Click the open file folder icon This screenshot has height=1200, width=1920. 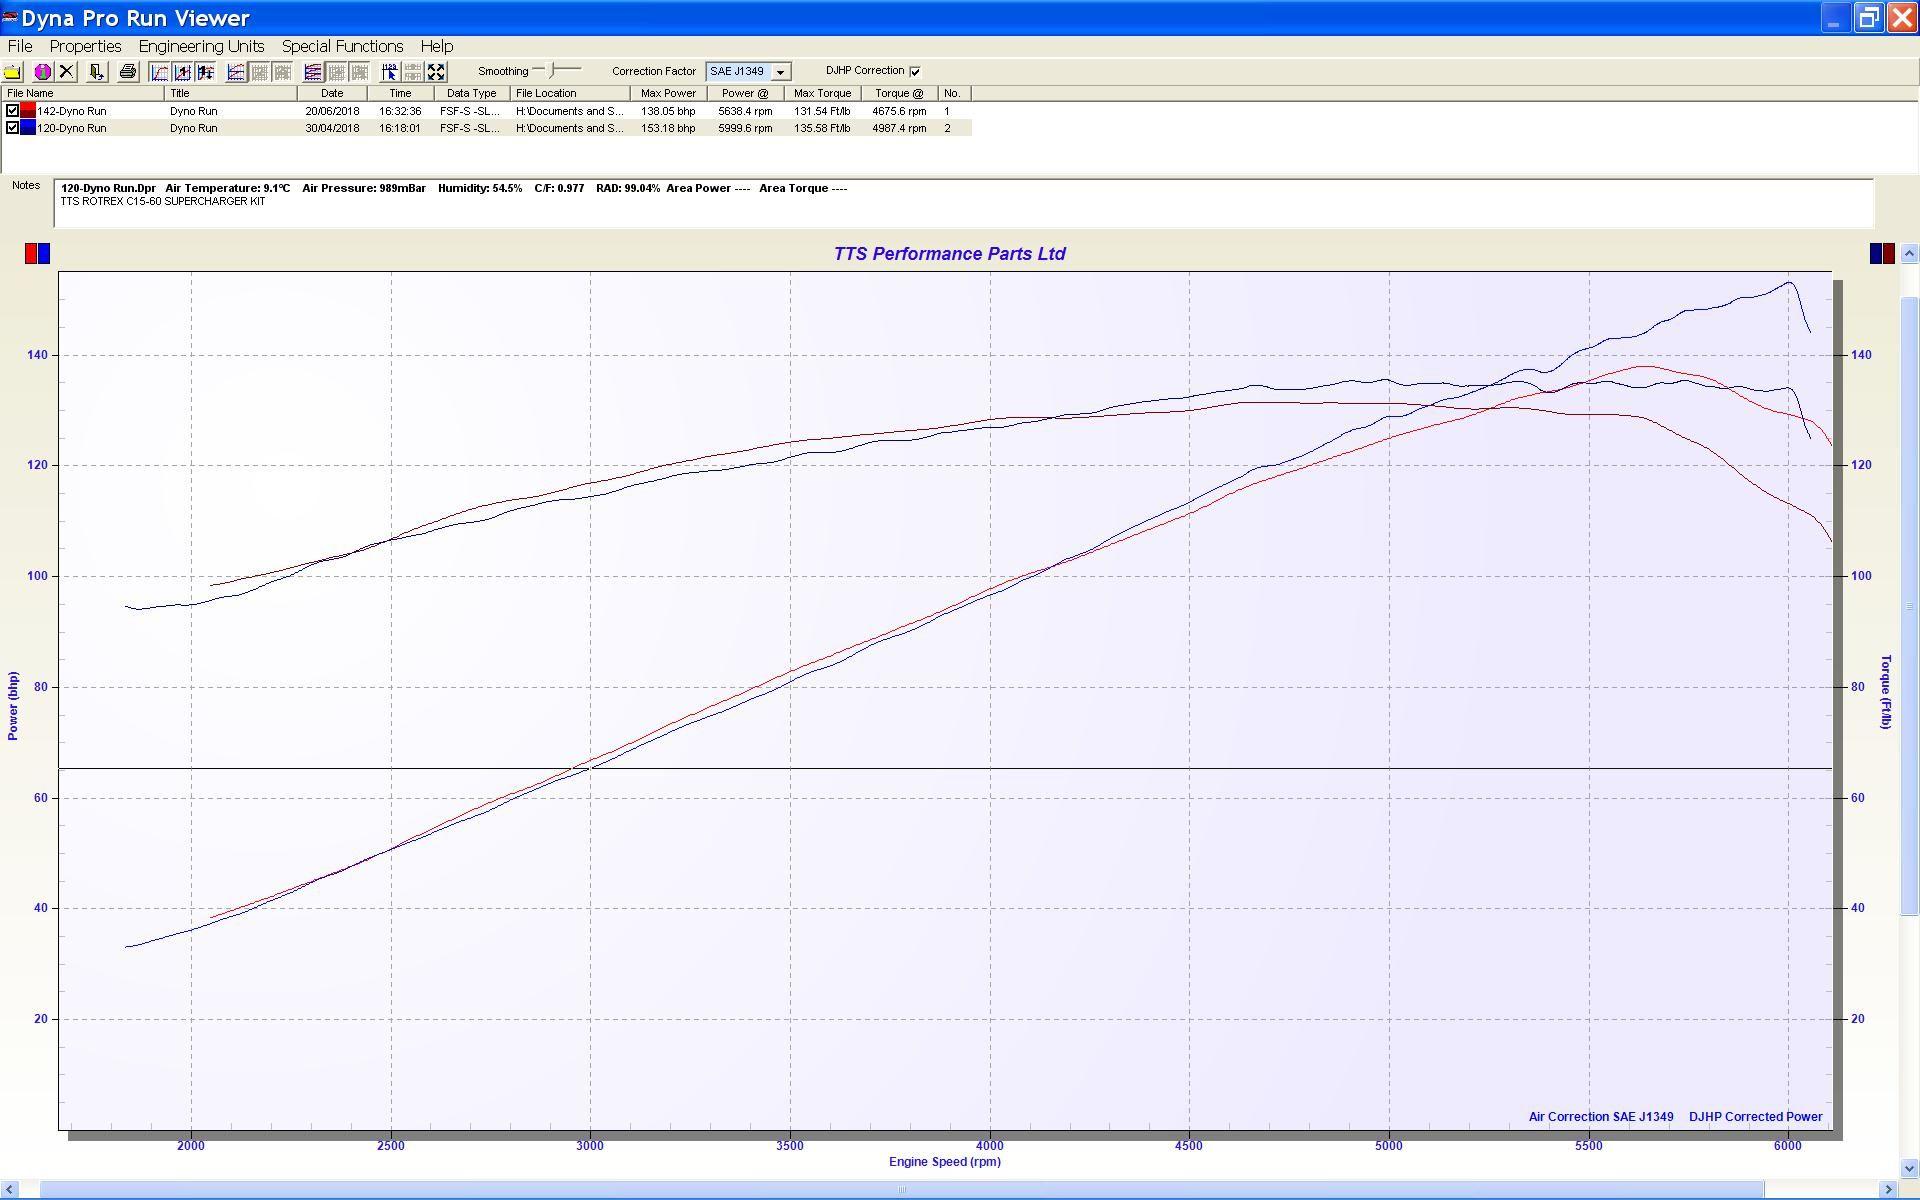[x=13, y=72]
